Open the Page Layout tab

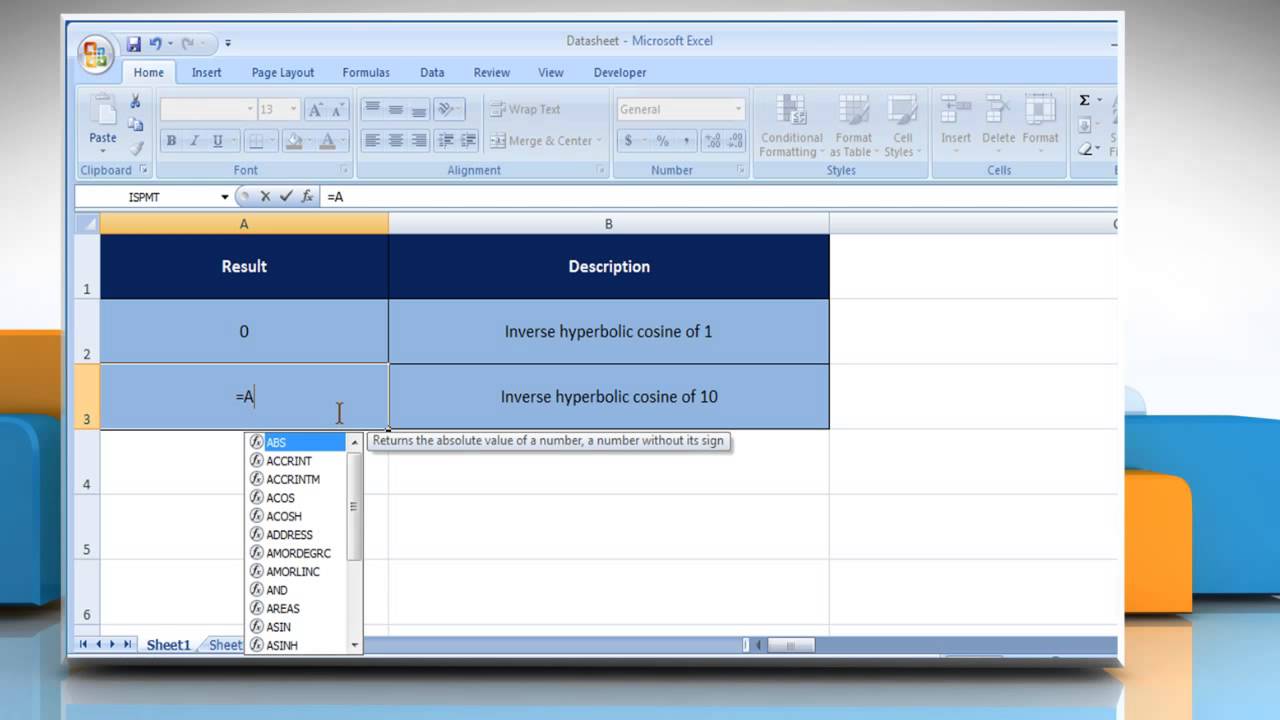point(283,72)
